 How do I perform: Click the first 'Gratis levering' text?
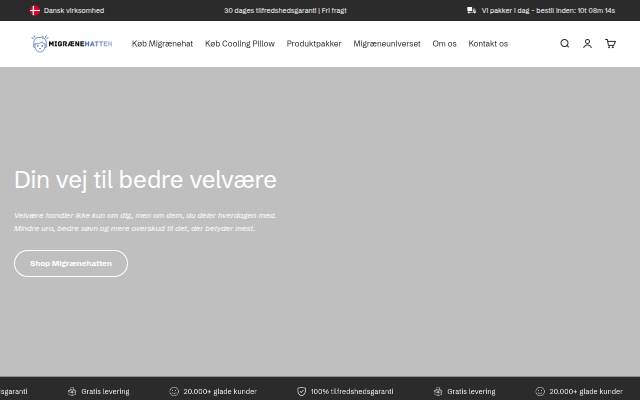coord(105,391)
